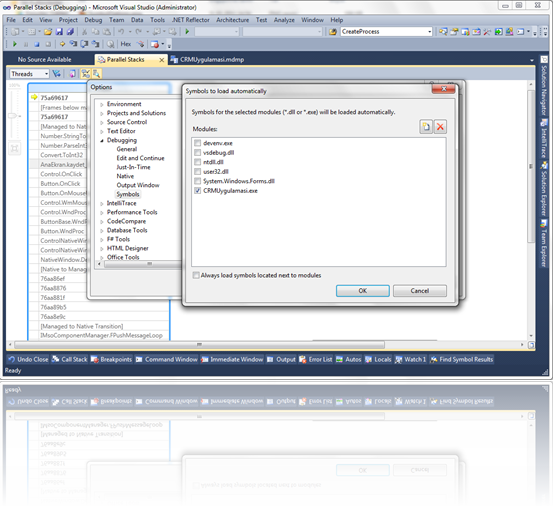Select Edit and Continue options page
Image resolution: width=553 pixels, height=506 pixels.
(x=140, y=158)
